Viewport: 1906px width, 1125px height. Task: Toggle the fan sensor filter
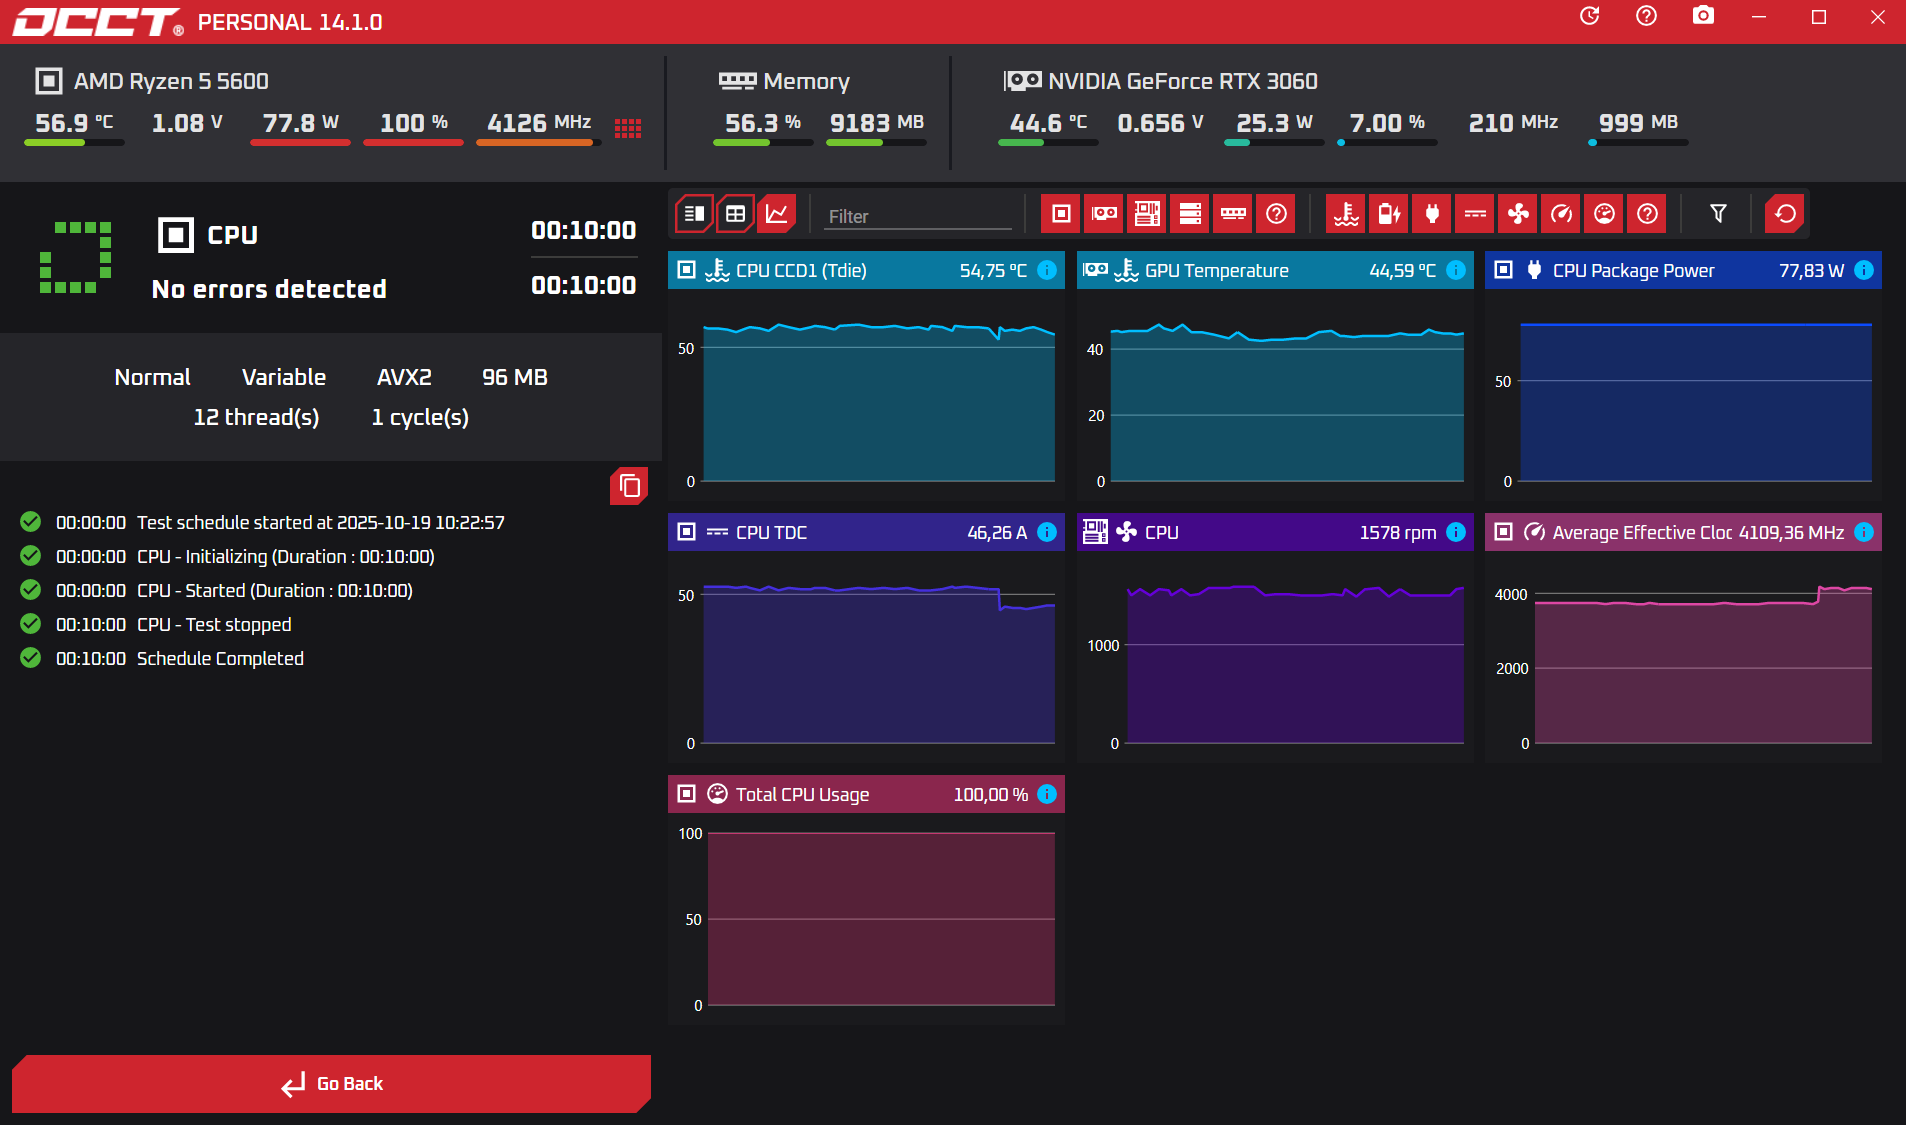point(1518,214)
